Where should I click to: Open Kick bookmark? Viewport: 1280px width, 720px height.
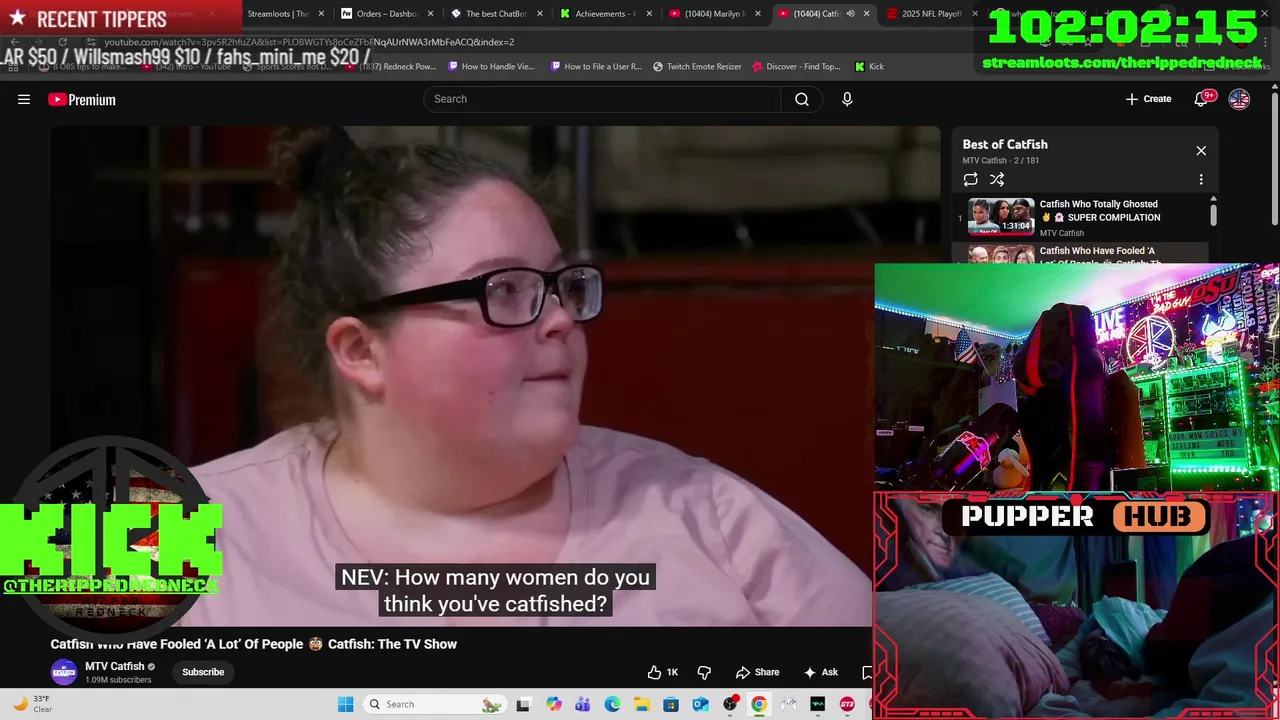pos(869,66)
